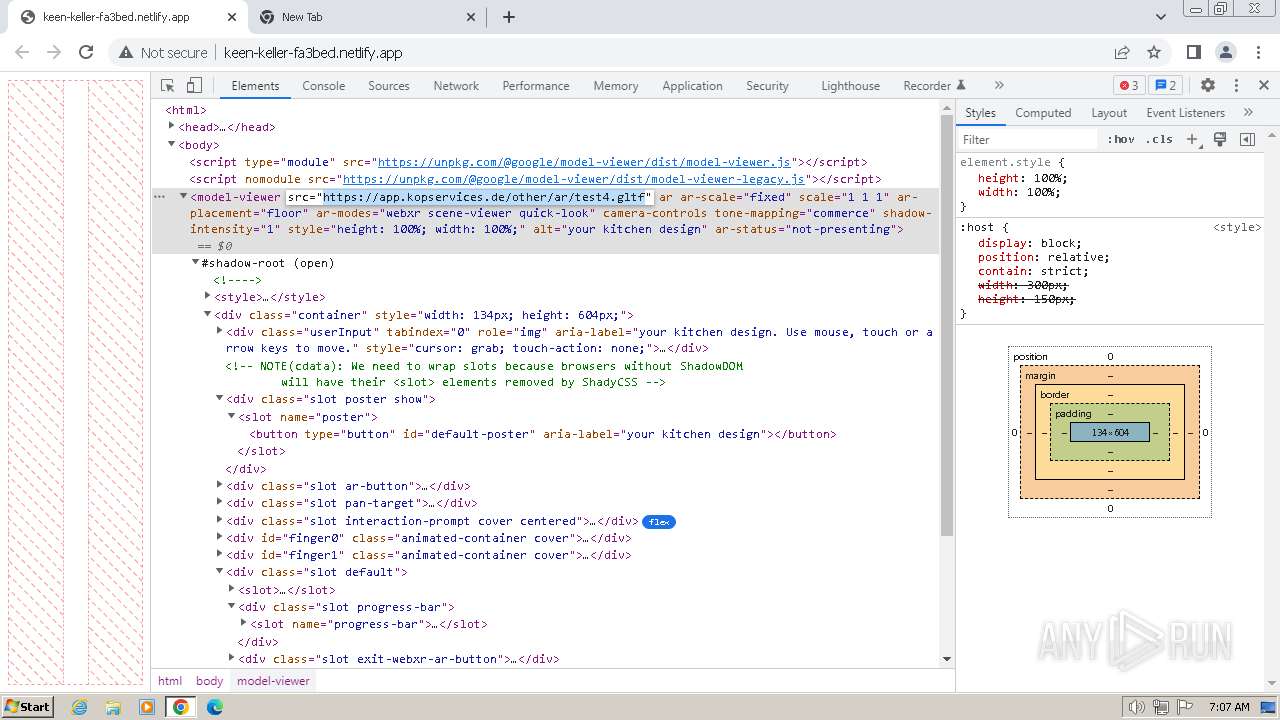Click the Not secure site info indicator
The height and width of the screenshot is (720, 1280).
(164, 53)
